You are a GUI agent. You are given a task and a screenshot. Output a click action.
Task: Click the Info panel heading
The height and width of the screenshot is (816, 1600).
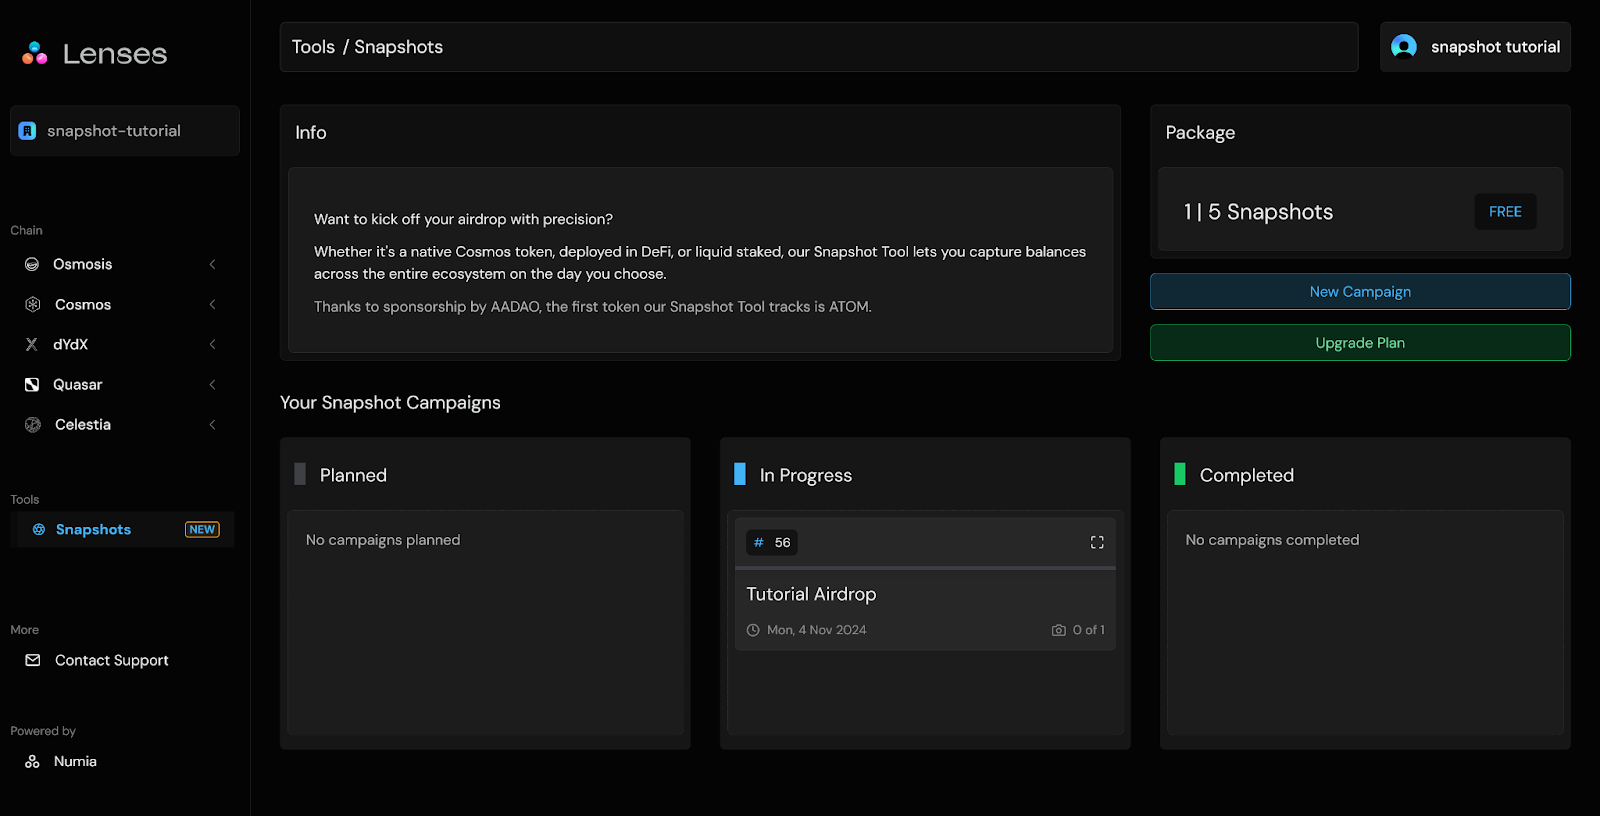[x=311, y=133]
